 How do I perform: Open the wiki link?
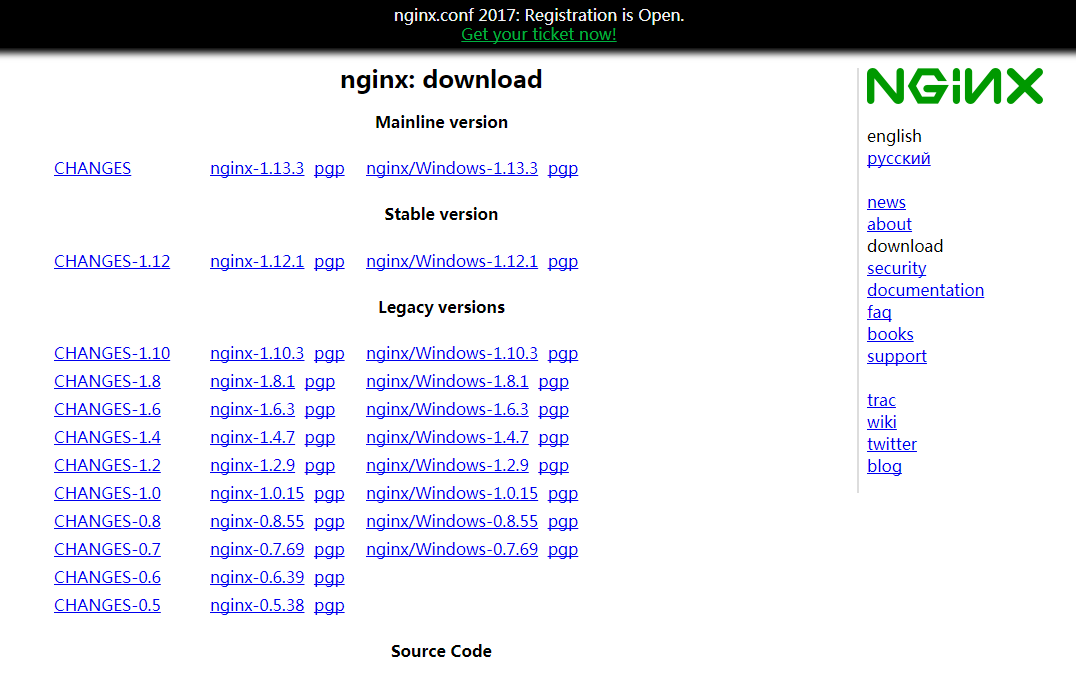click(881, 423)
